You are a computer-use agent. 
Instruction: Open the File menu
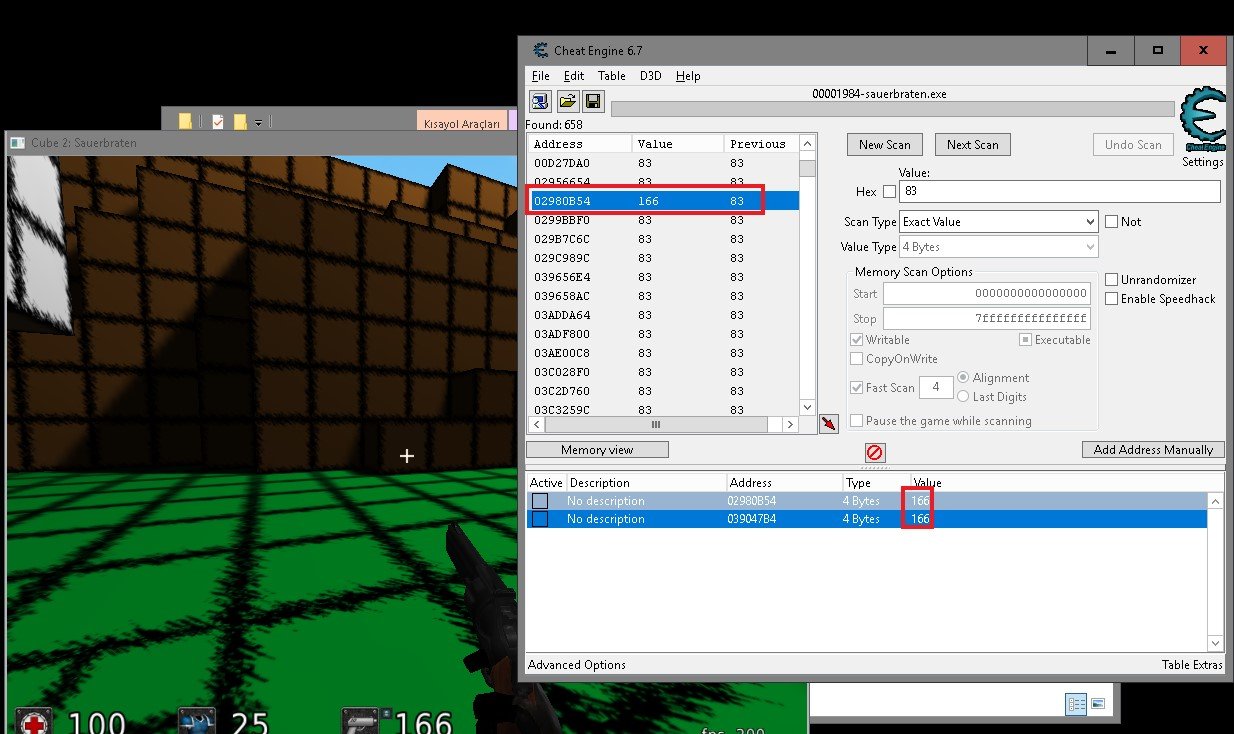[x=541, y=76]
